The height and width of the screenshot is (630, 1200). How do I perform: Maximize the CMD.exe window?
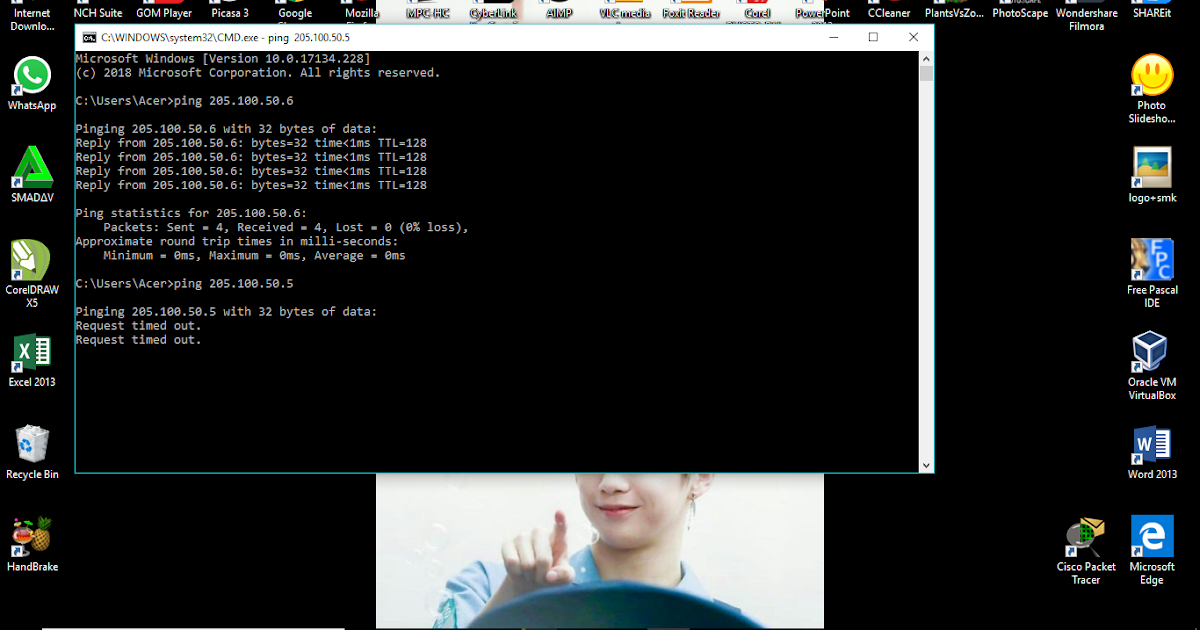[873, 37]
